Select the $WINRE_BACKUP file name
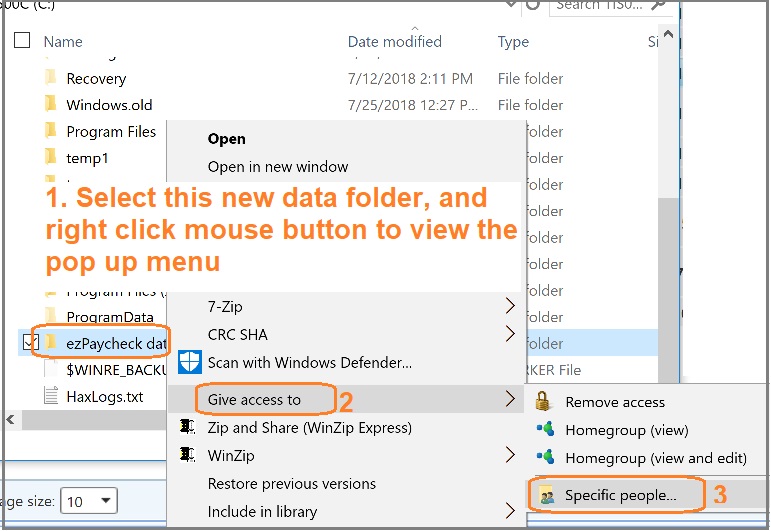This screenshot has height=531, width=771. click(116, 370)
